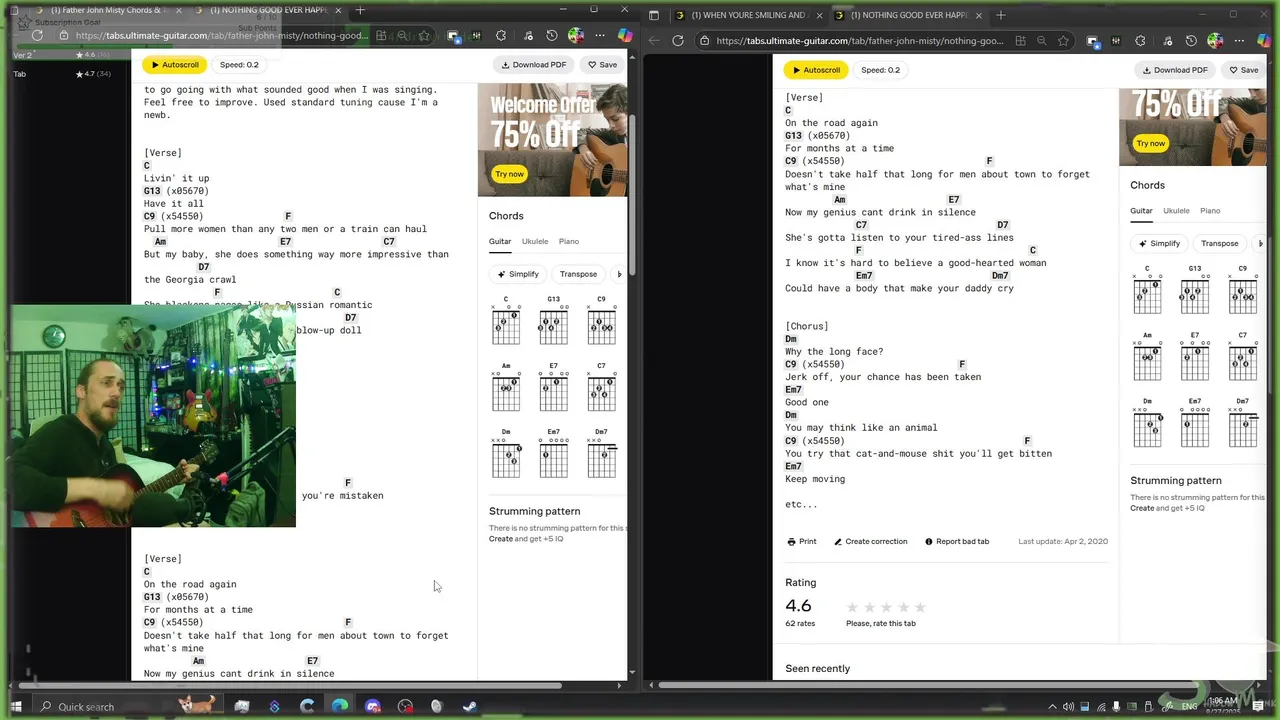Open Speed 0.2 setting in left window
The image size is (1280, 720).
pos(239,64)
